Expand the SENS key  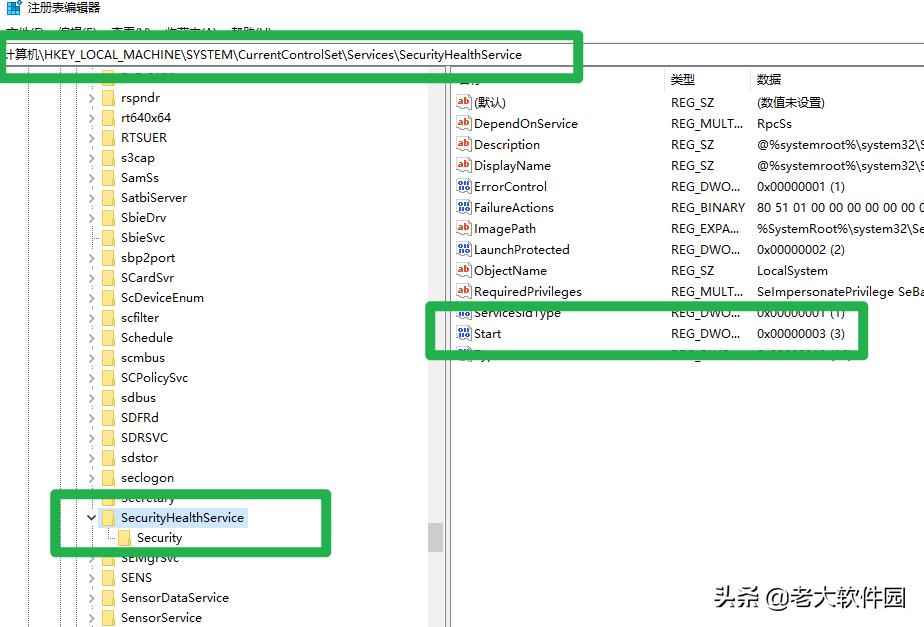point(91,578)
